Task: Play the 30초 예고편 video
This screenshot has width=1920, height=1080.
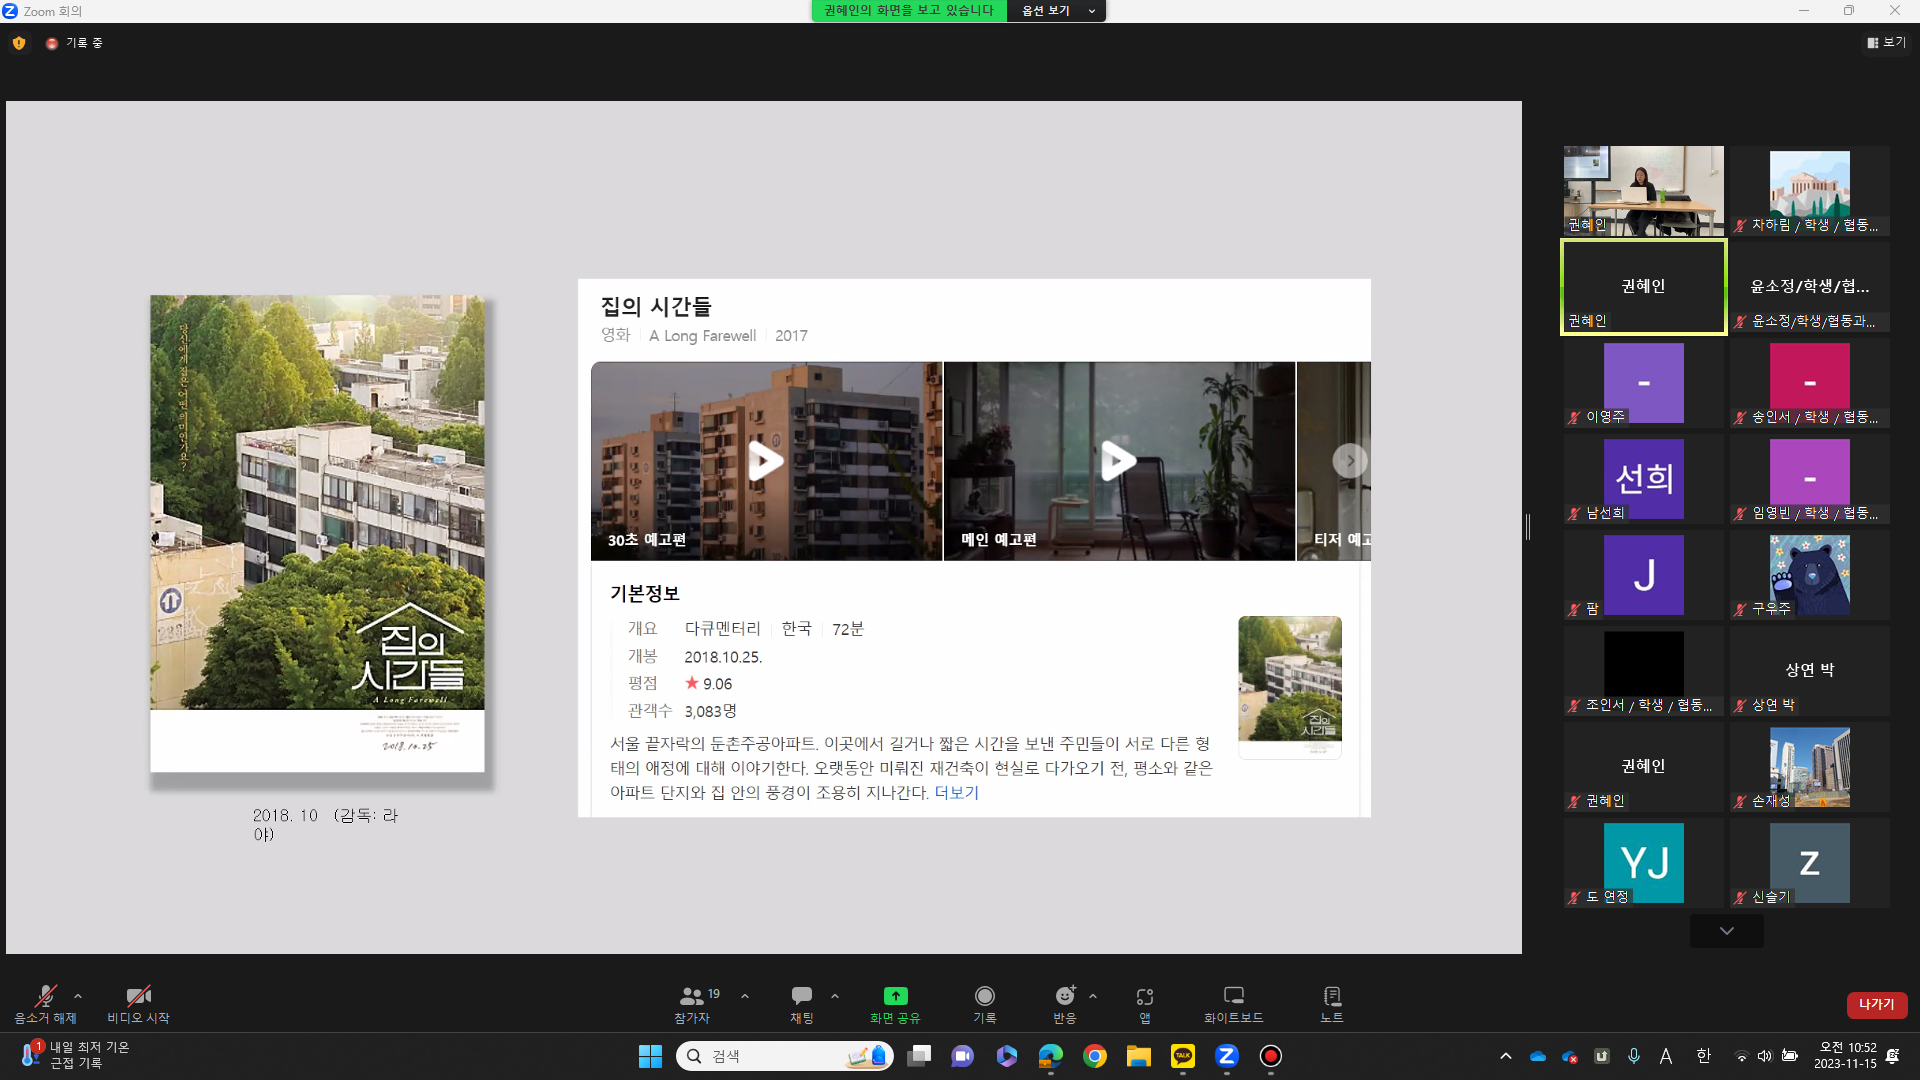Action: [766, 461]
